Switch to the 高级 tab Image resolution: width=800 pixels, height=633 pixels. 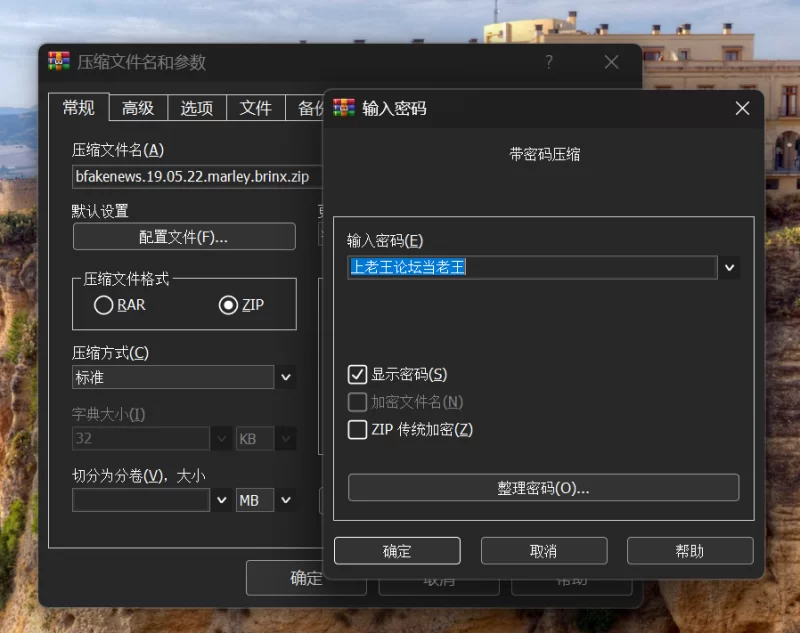(x=138, y=108)
